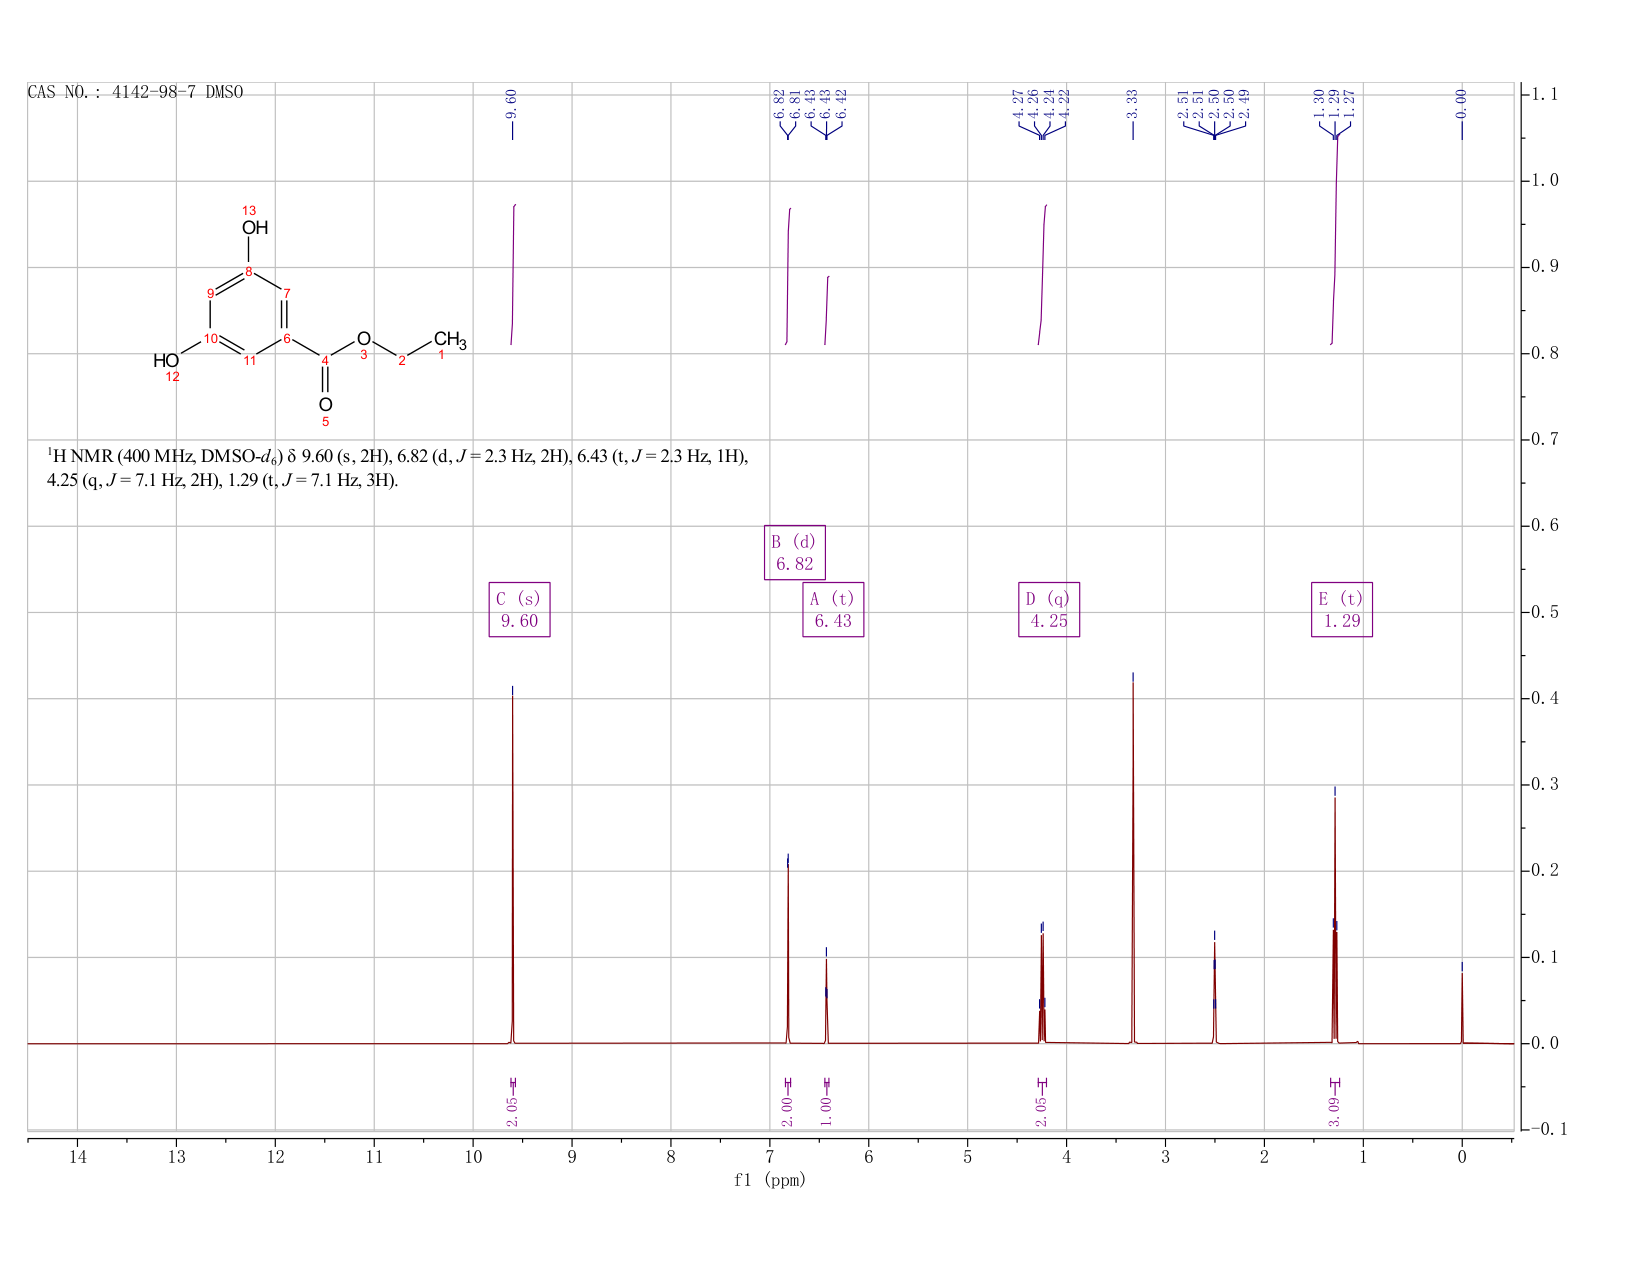Click the OH group labeled 13
This screenshot has width=1650, height=1275.
click(255, 227)
